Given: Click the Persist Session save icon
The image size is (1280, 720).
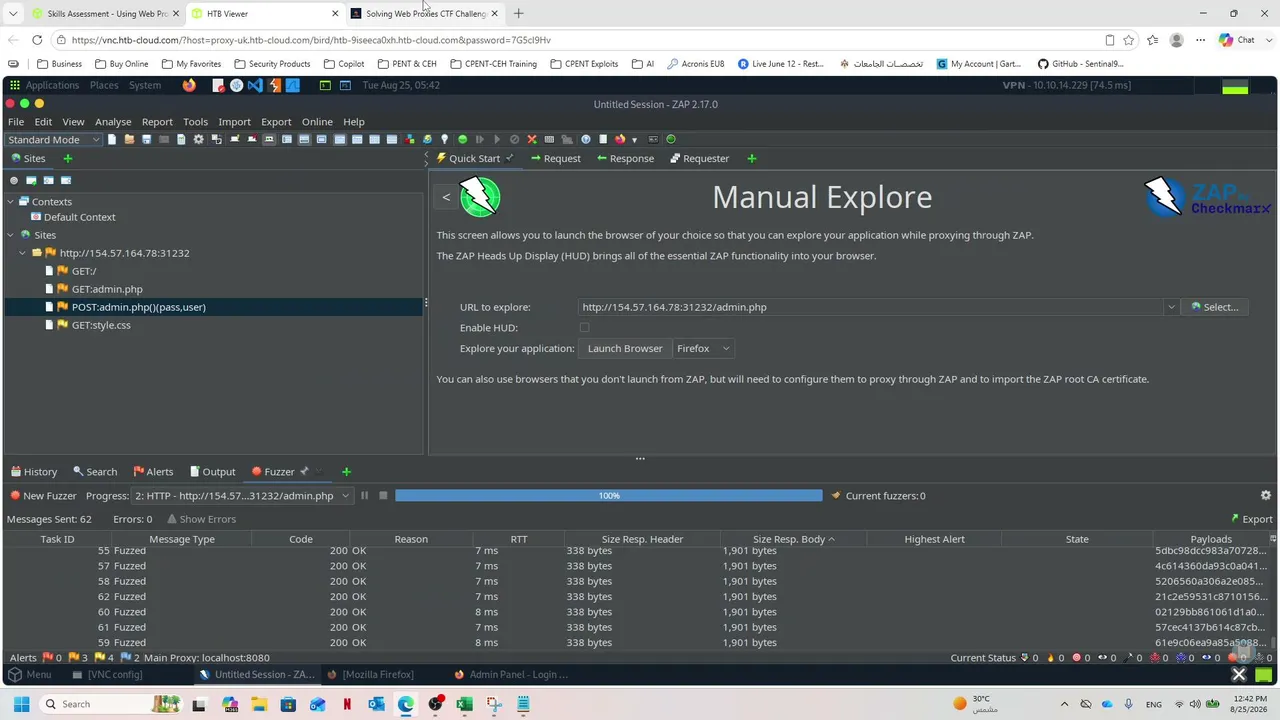Looking at the screenshot, I should 146,140.
